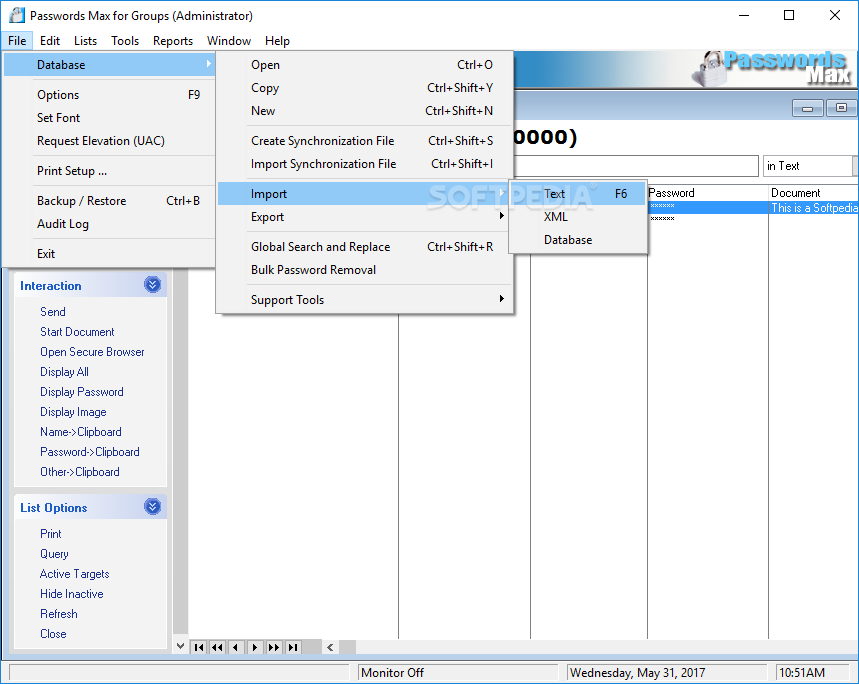This screenshot has height=684, width=859.
Task: Click the Password column header
Action: 708,193
